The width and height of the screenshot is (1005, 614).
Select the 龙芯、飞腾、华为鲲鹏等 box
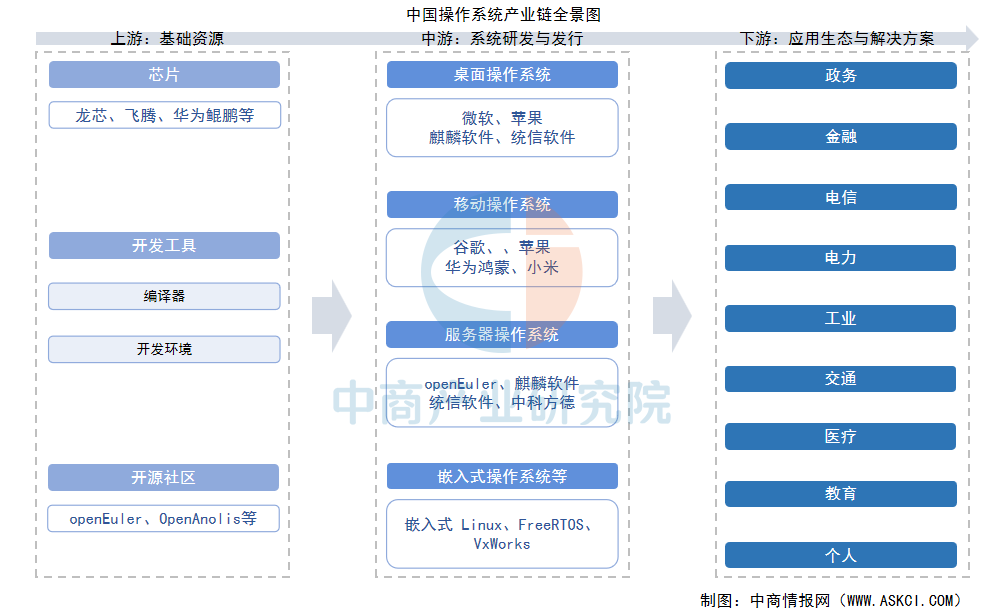pyautogui.click(x=165, y=115)
